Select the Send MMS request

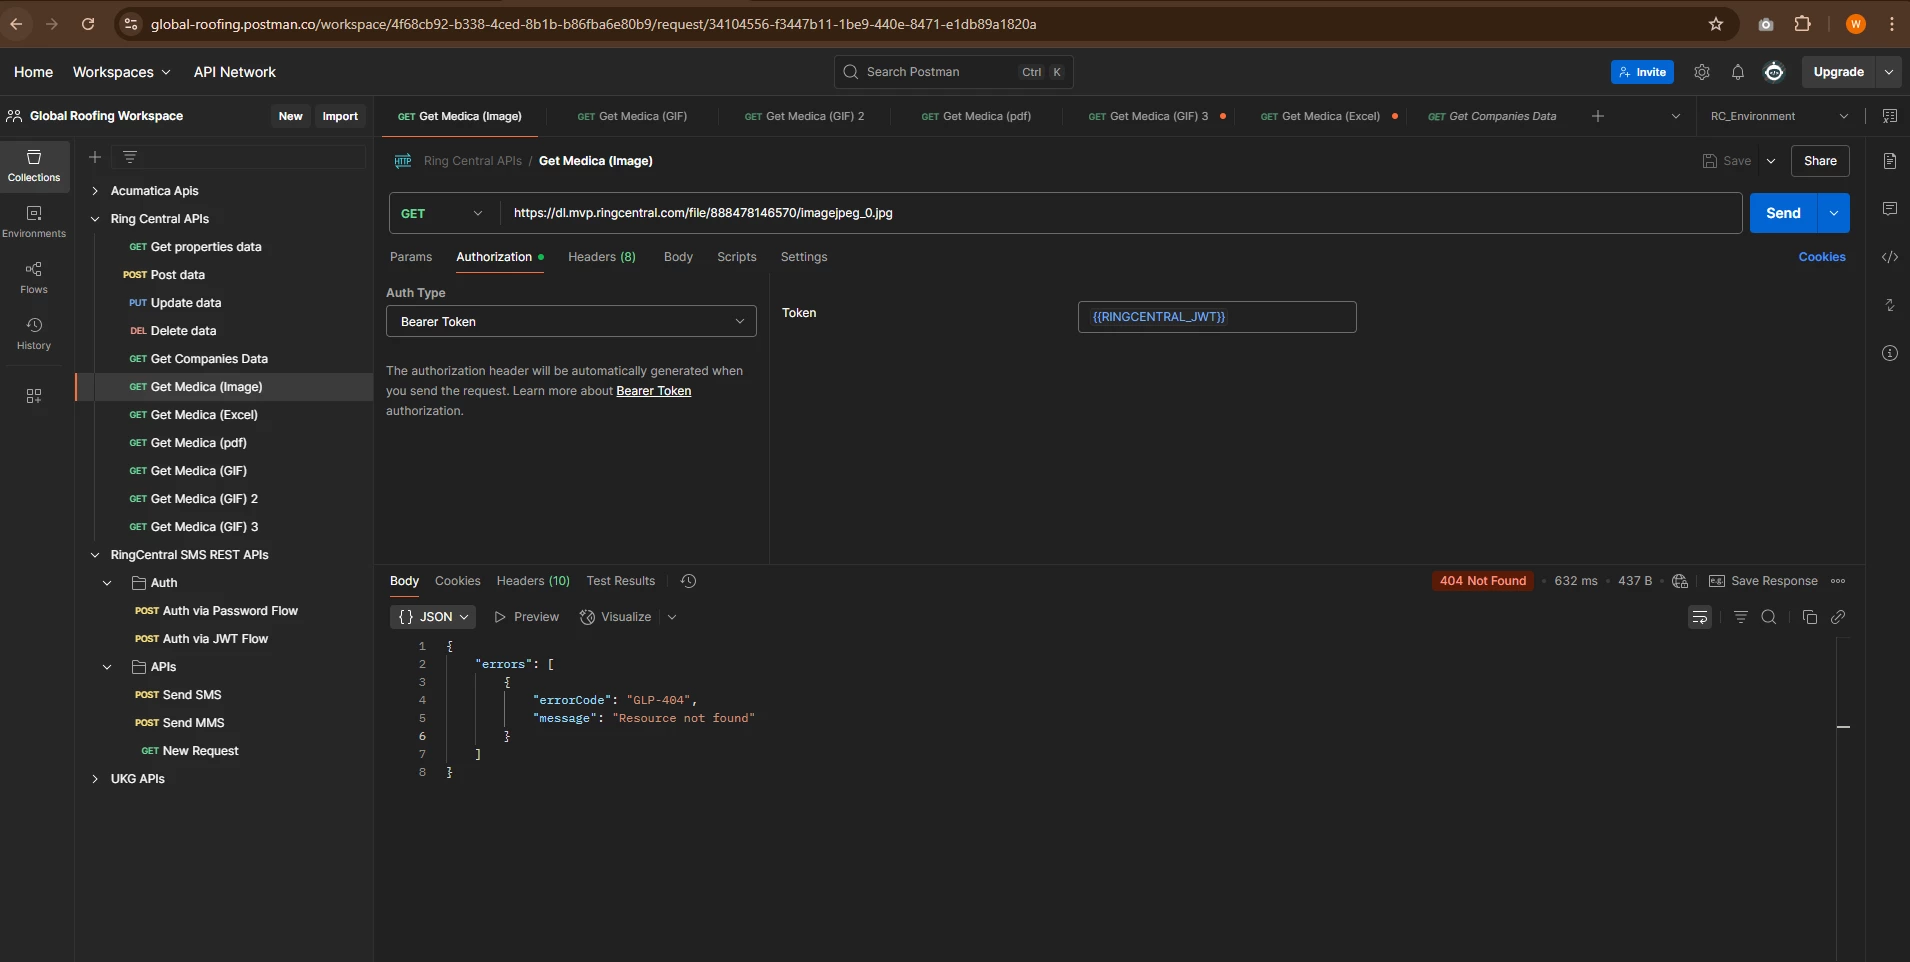(194, 723)
